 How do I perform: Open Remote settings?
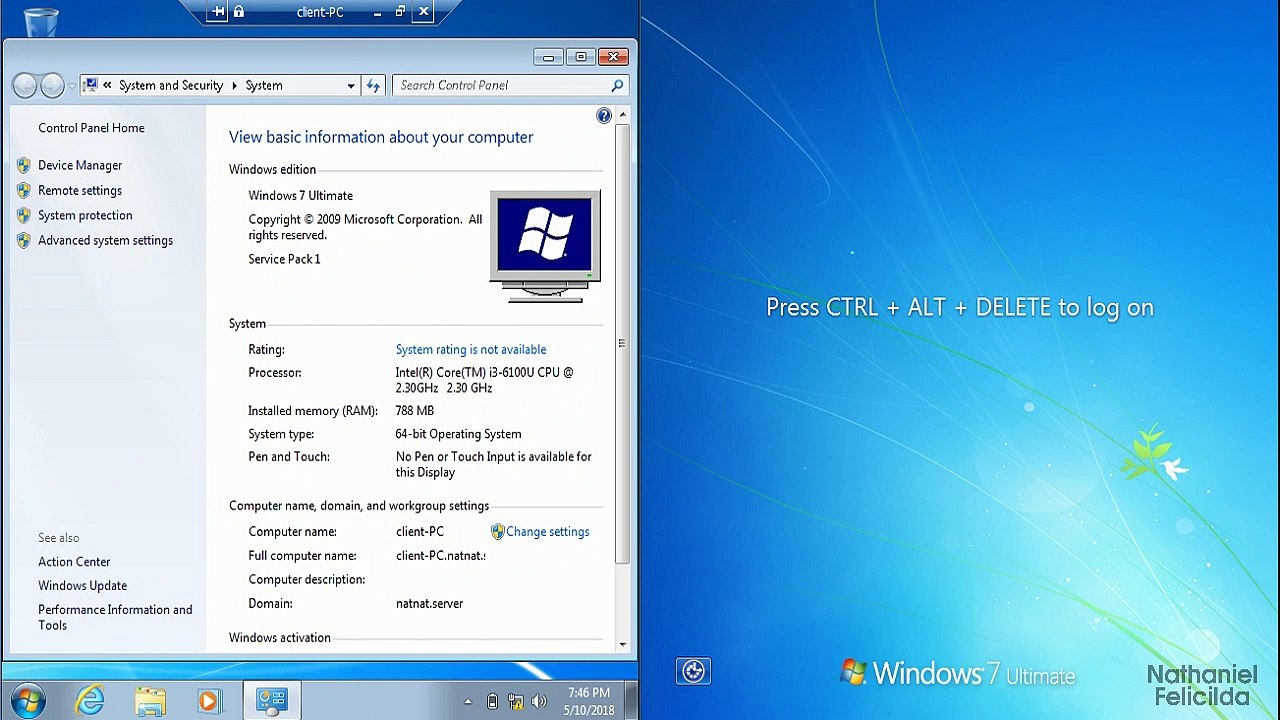point(80,190)
